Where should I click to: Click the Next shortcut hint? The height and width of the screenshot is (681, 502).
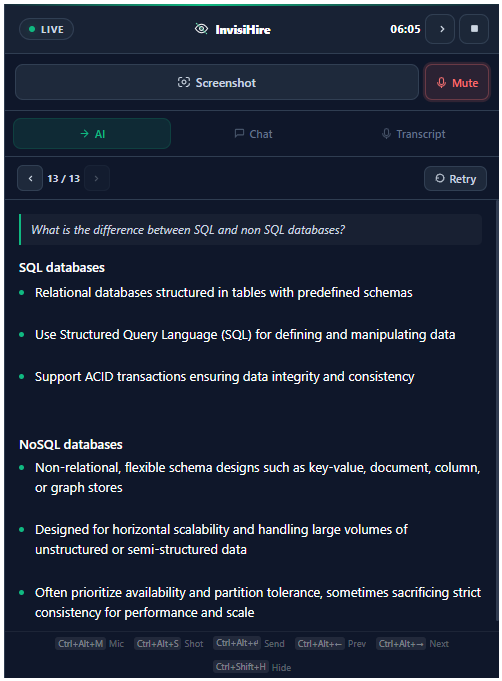pos(413,644)
